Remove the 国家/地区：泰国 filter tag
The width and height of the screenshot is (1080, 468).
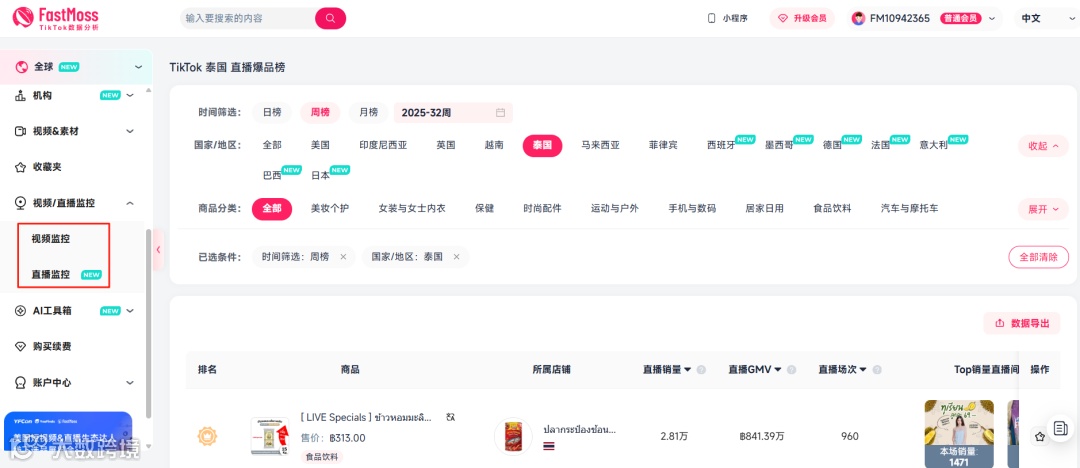pos(456,257)
